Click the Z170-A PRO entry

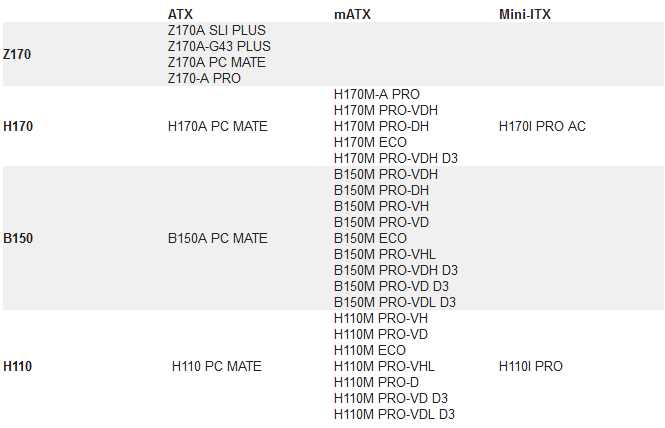[x=204, y=78]
